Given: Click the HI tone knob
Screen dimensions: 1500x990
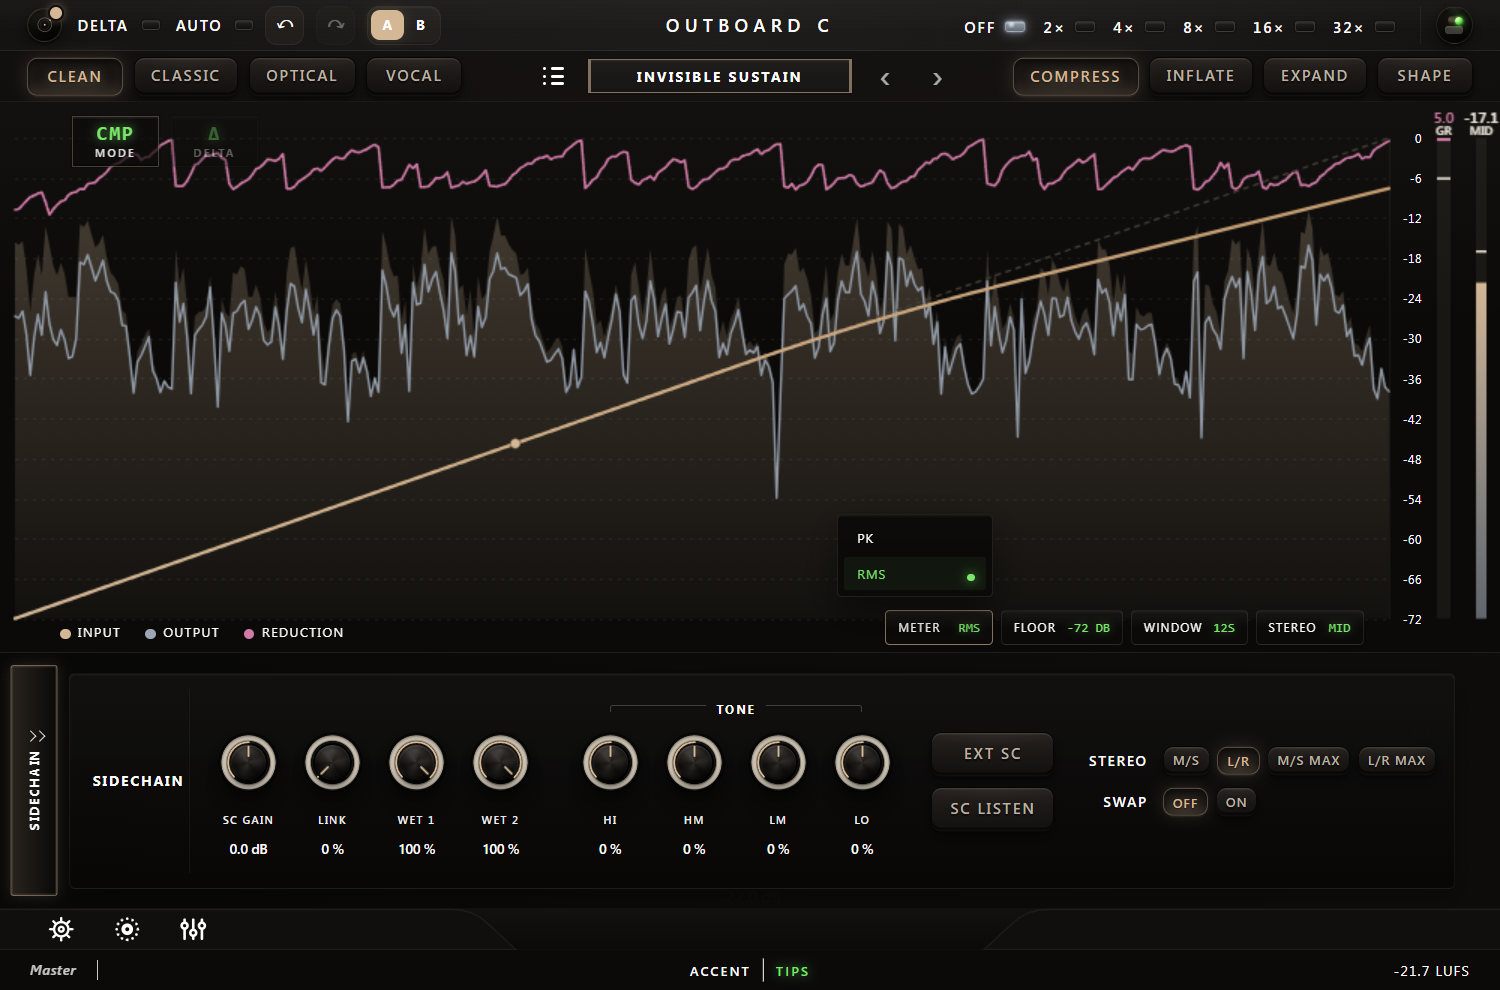Looking at the screenshot, I should pyautogui.click(x=610, y=763).
